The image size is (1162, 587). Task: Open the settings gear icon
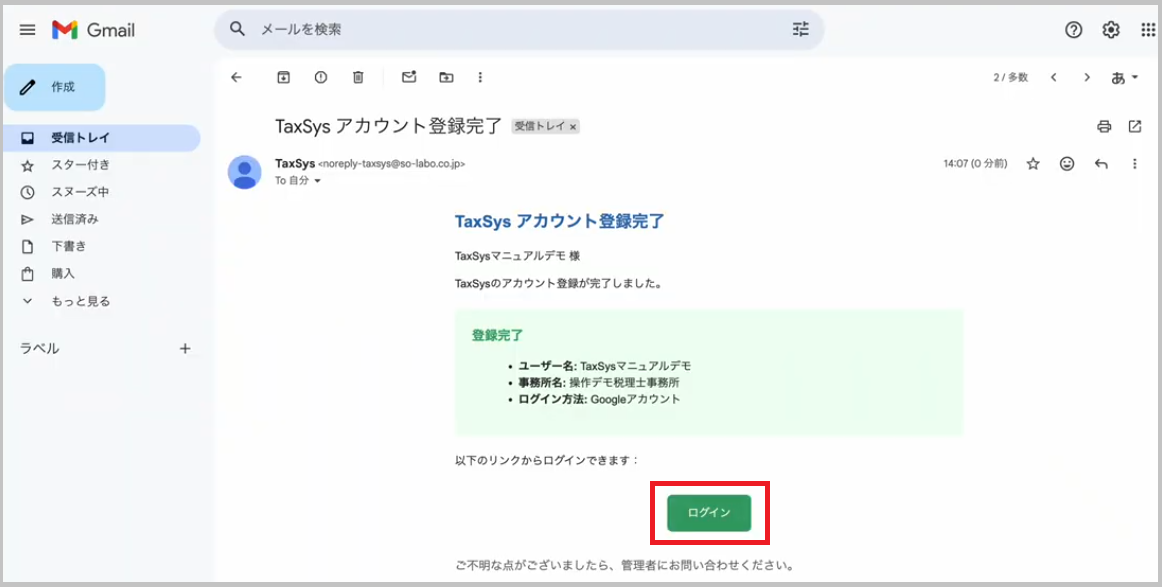pyautogui.click(x=1110, y=30)
